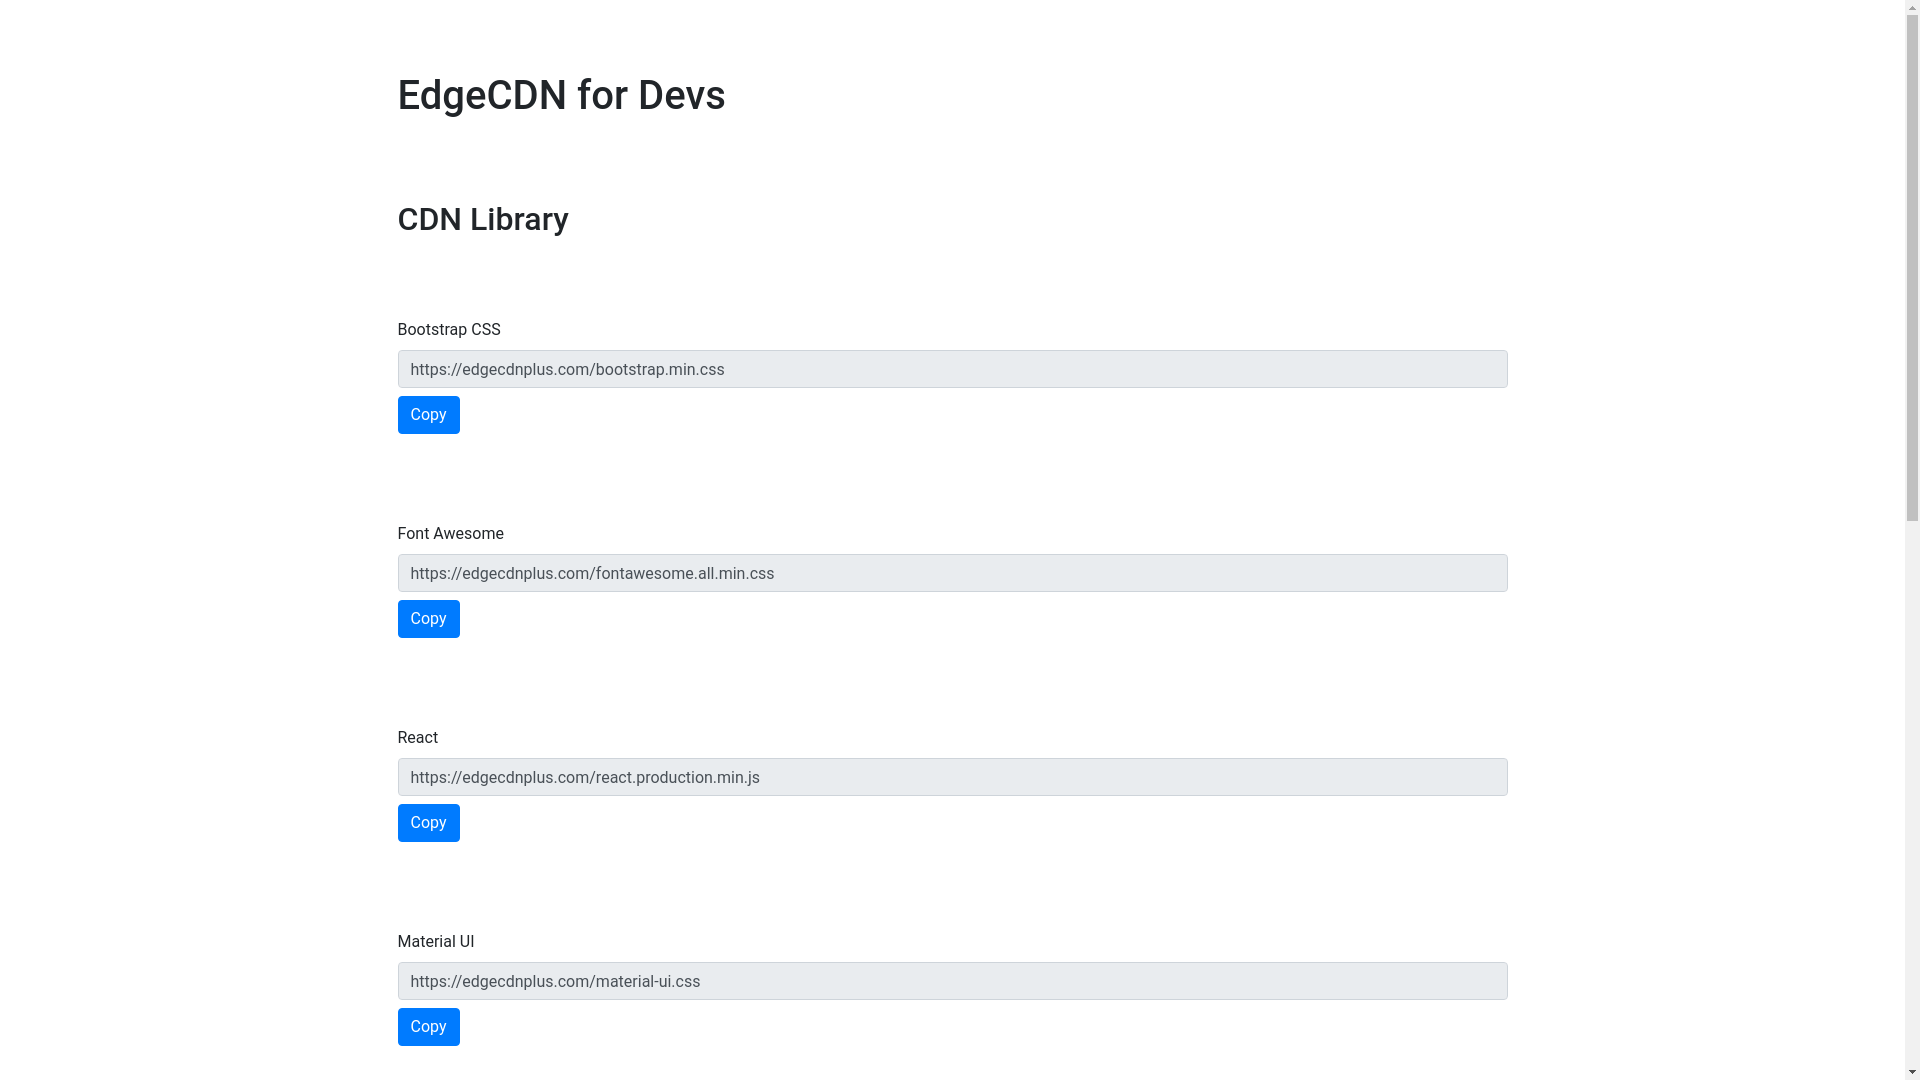Select the react.production.min.js URL field

click(952, 777)
